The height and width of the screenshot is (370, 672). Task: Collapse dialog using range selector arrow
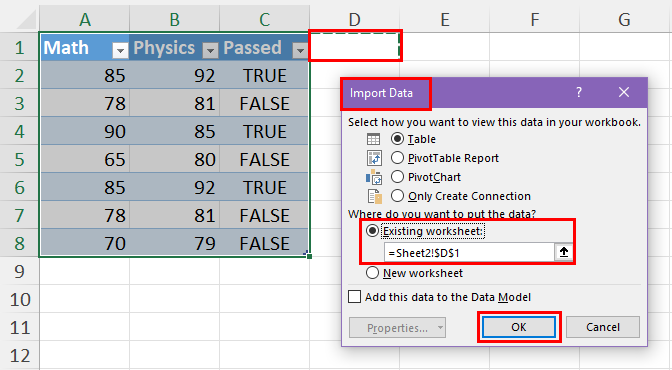(x=564, y=252)
